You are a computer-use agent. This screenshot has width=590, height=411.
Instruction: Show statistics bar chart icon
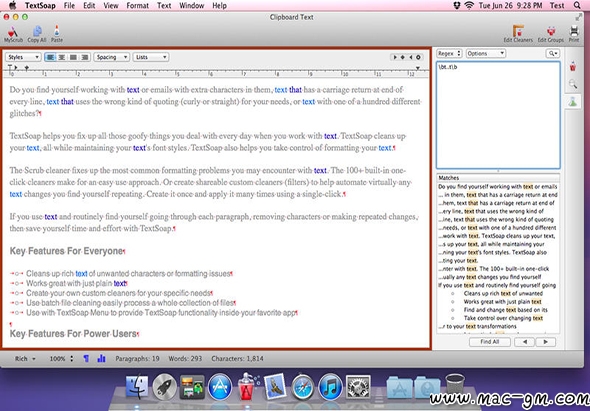[x=101, y=359]
